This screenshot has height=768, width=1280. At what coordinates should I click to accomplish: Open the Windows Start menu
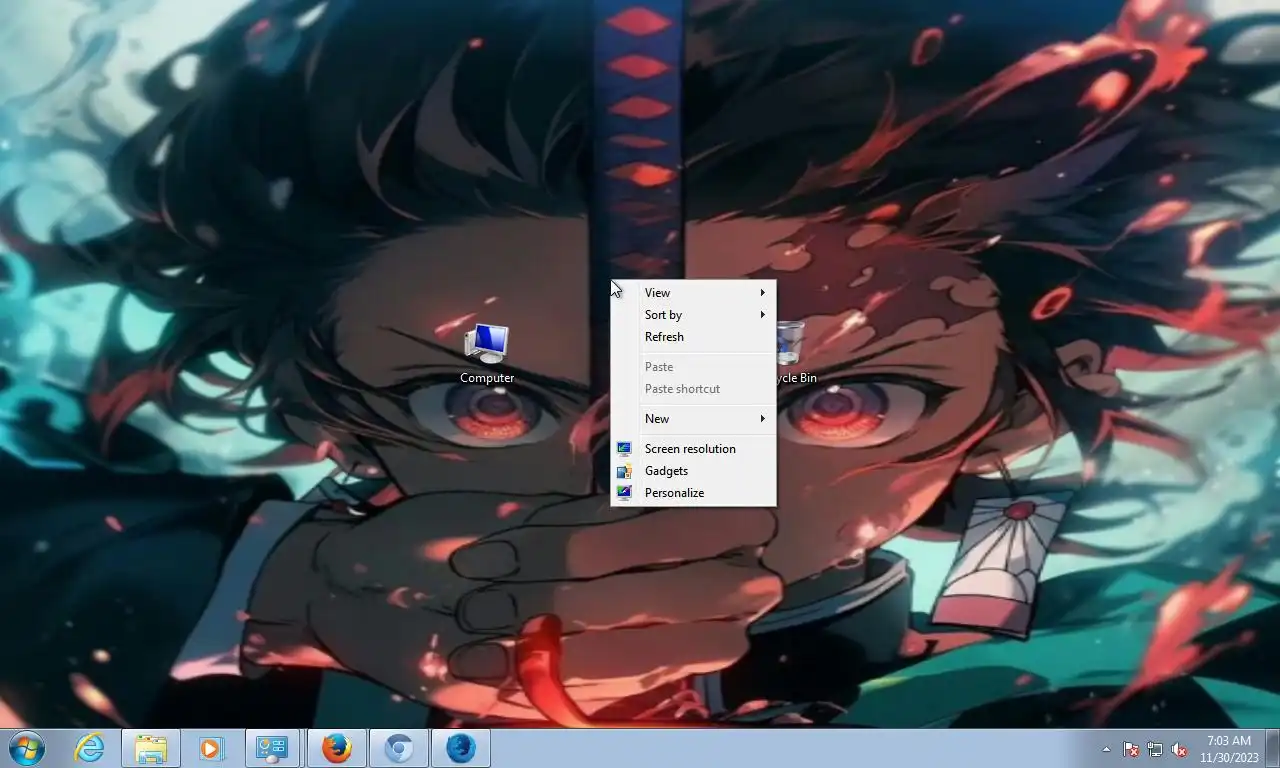point(26,748)
